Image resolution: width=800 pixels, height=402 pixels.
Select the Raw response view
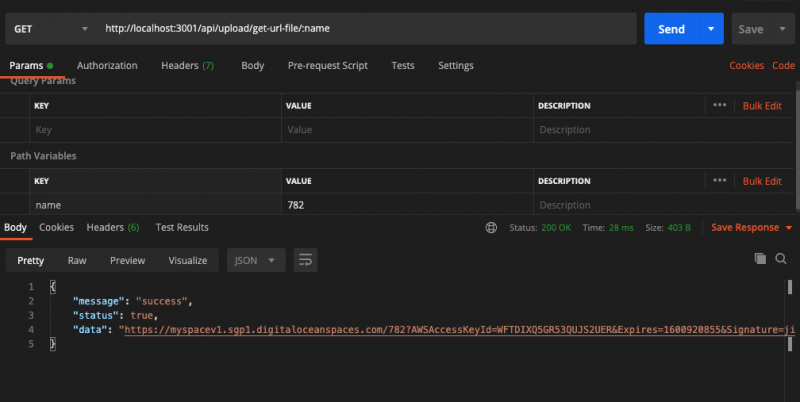point(77,260)
